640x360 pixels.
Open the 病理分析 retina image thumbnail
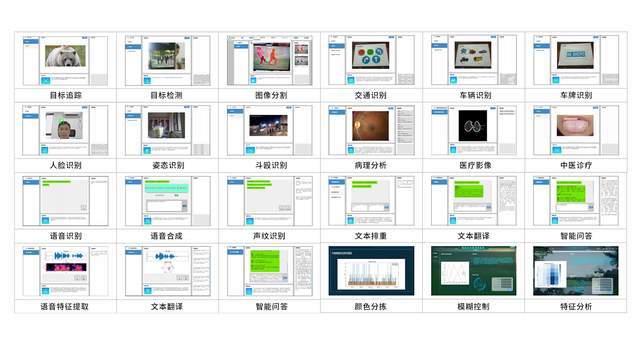click(x=371, y=130)
